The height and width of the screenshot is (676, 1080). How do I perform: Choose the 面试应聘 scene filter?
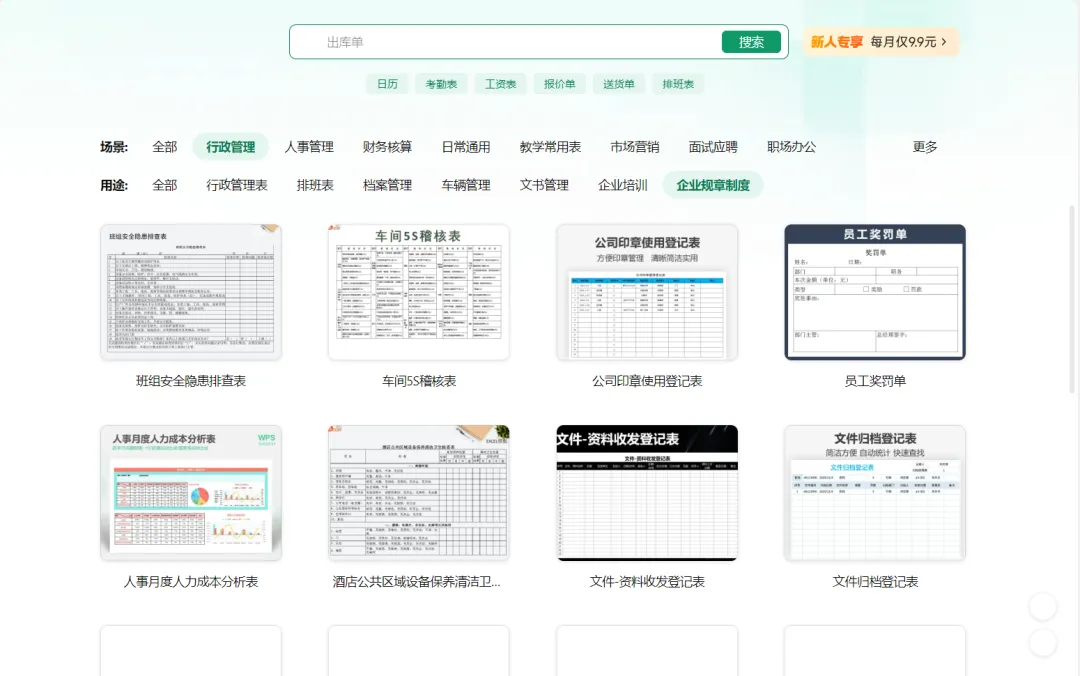(713, 147)
